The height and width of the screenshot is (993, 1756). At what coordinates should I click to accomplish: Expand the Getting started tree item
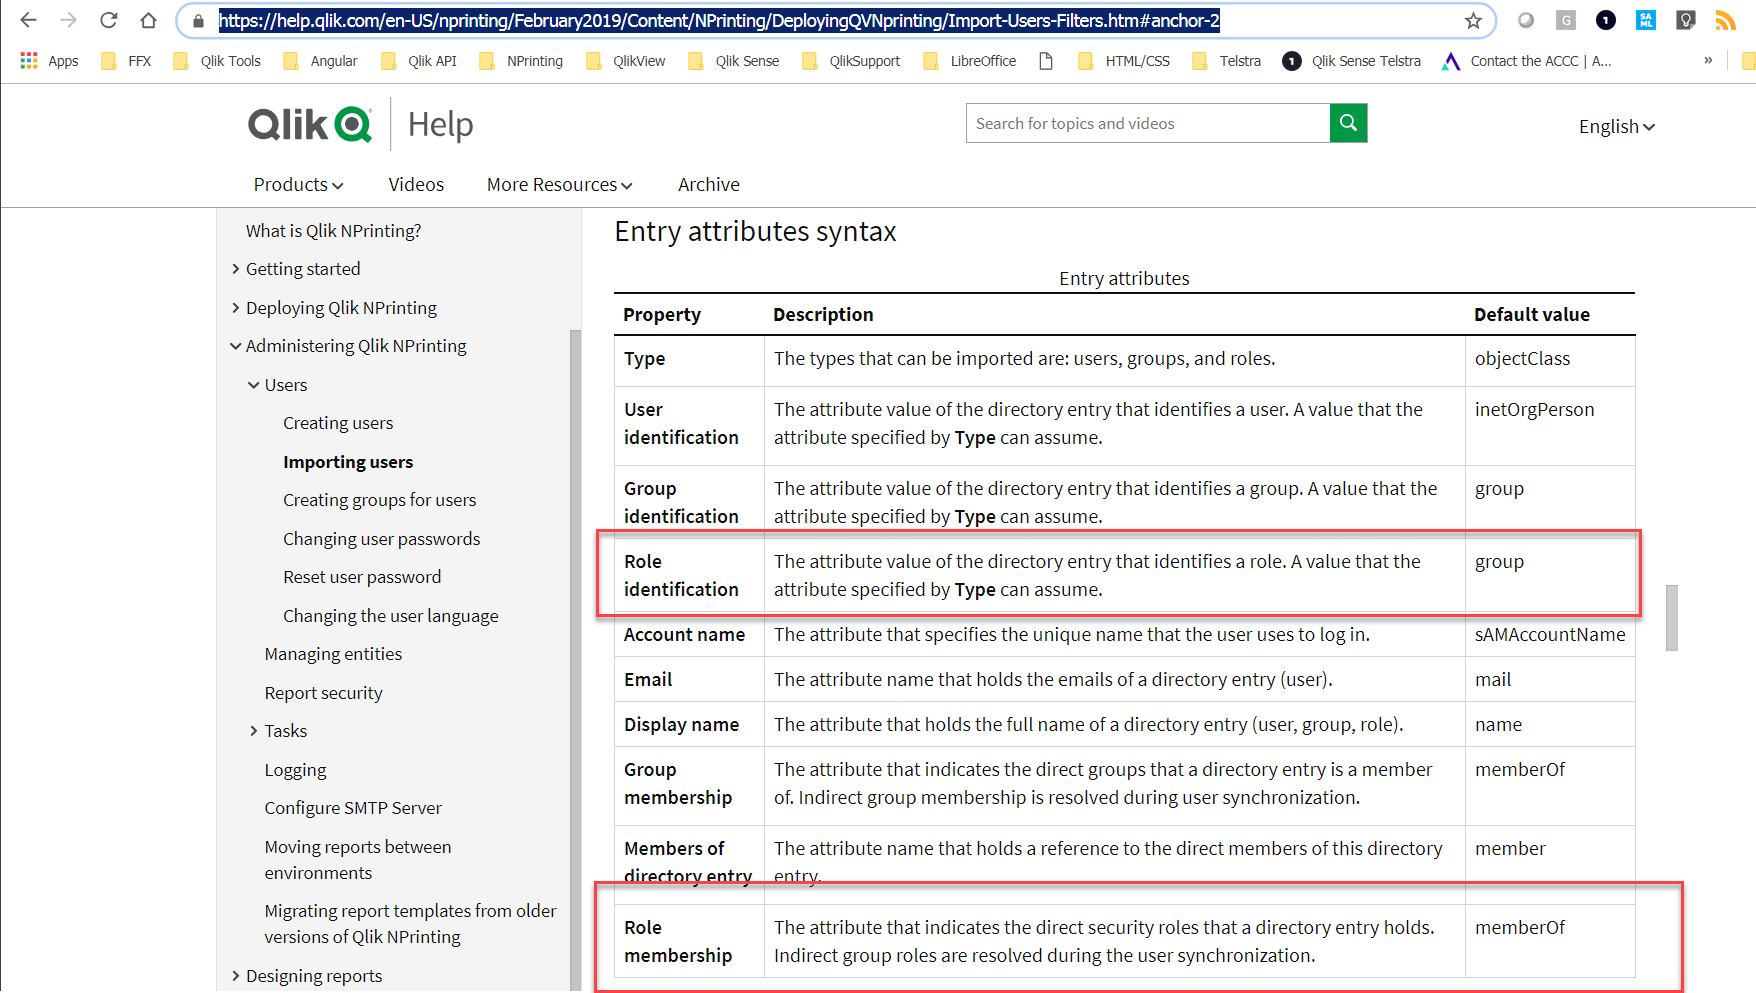coord(235,268)
